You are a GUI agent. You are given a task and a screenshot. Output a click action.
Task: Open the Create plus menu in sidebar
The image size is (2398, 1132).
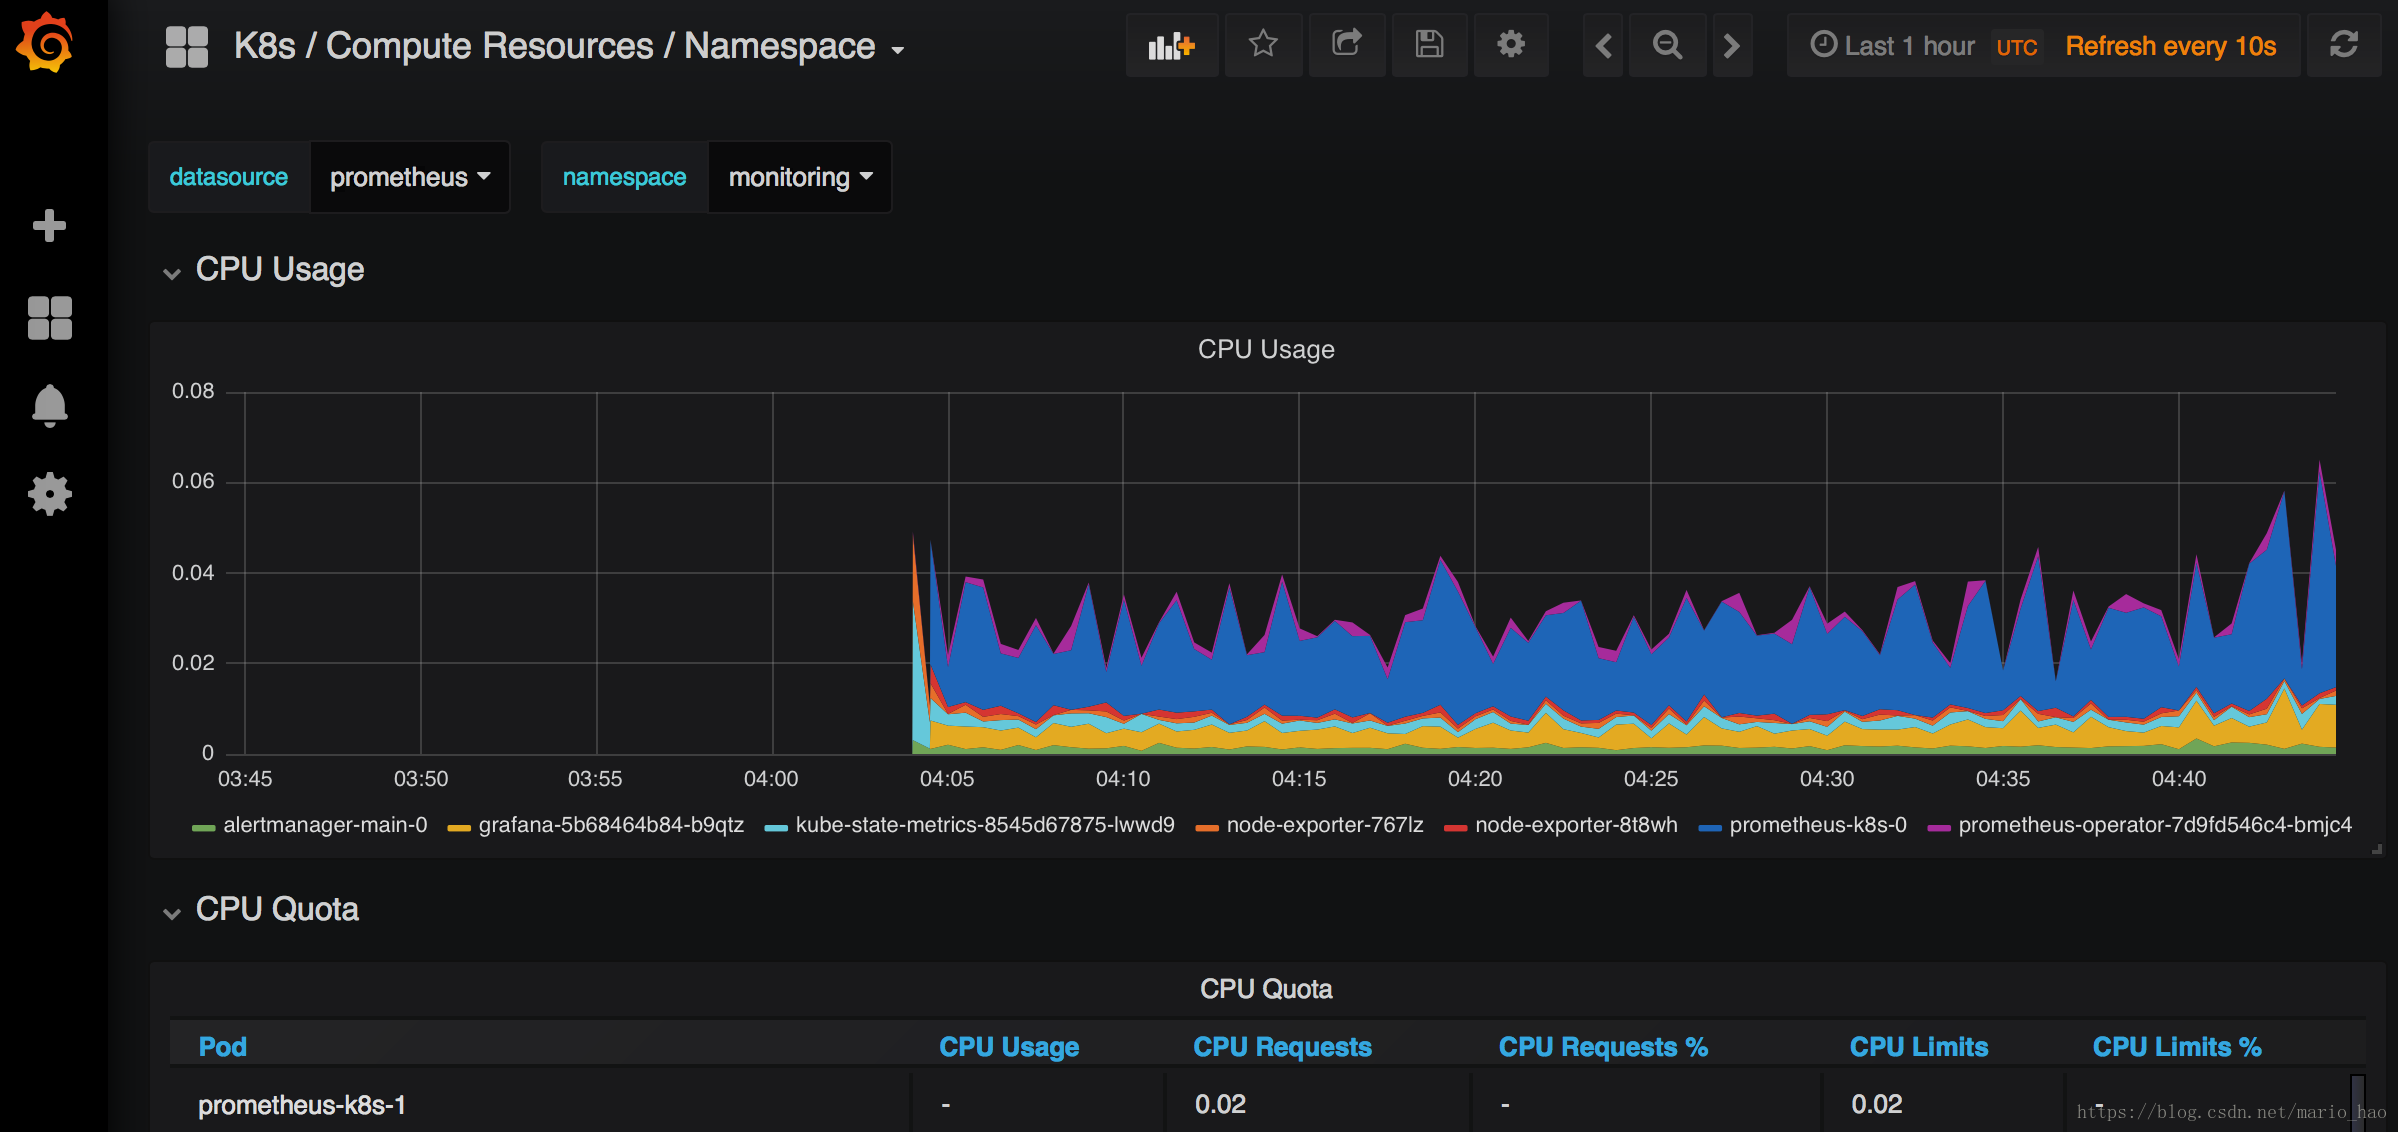point(49,225)
